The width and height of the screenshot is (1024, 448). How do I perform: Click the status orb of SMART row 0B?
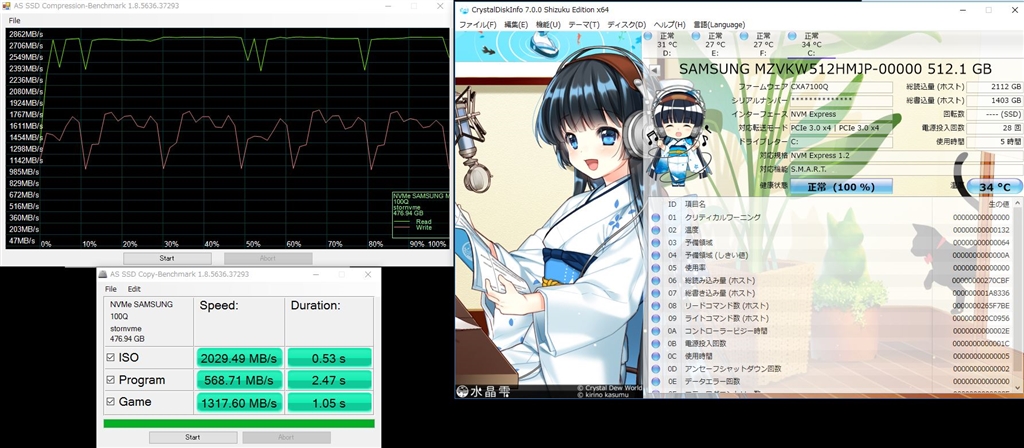(656, 344)
